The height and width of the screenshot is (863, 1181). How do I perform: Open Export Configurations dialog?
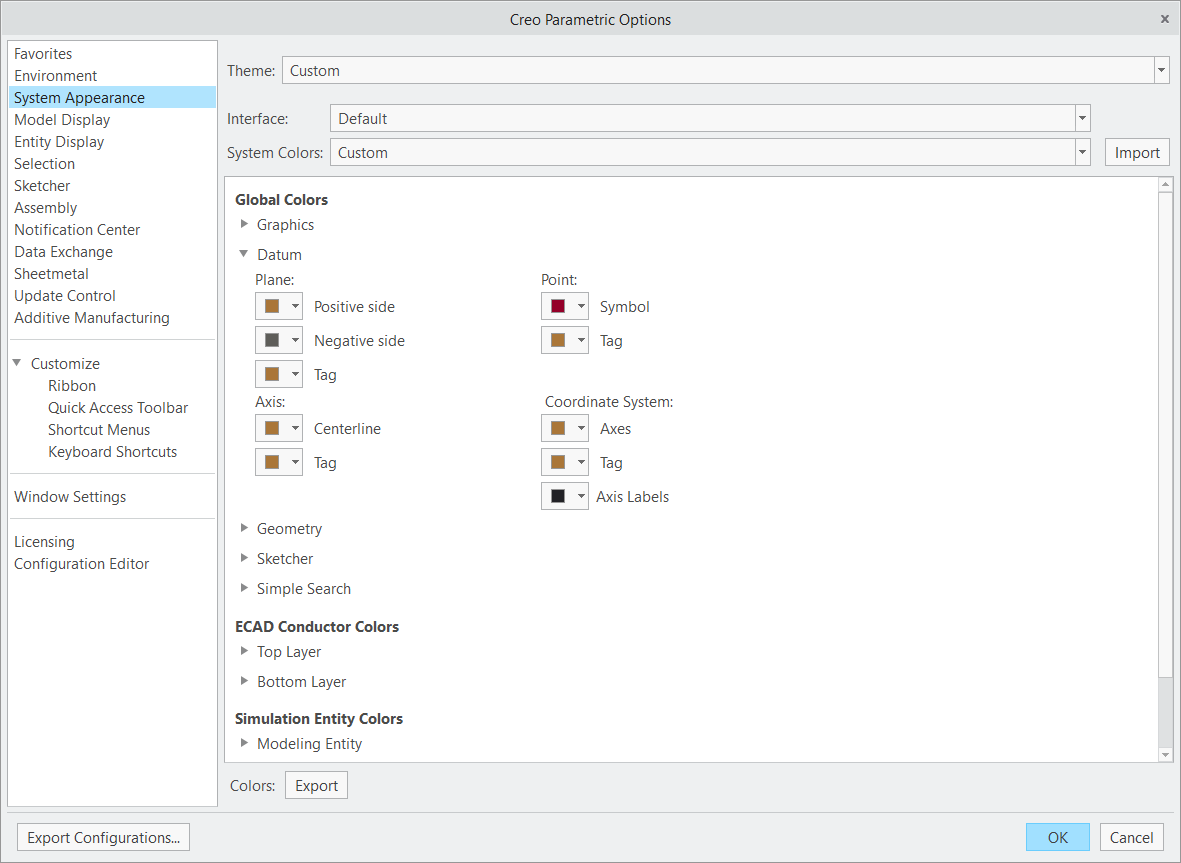point(102,837)
